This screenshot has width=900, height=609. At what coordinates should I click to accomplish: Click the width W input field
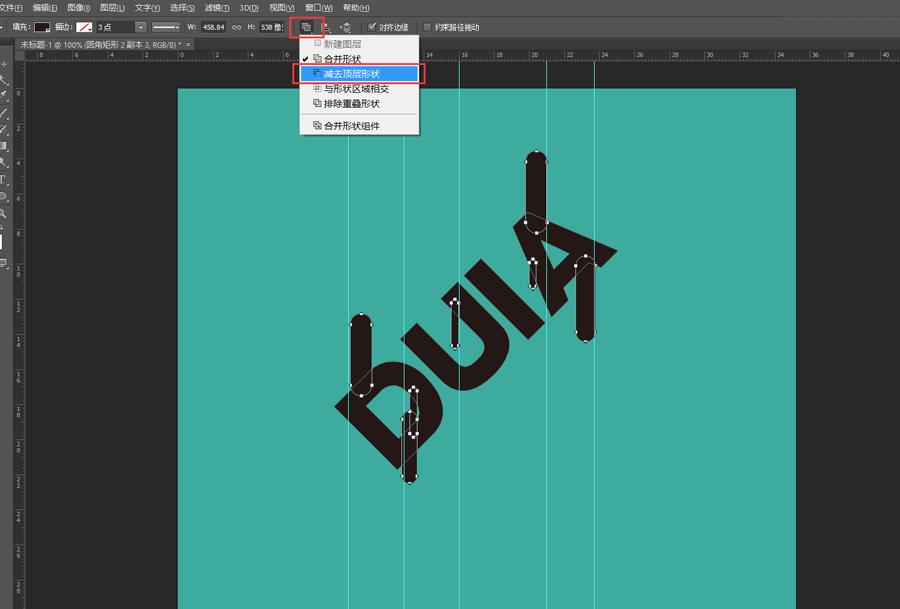pos(213,27)
